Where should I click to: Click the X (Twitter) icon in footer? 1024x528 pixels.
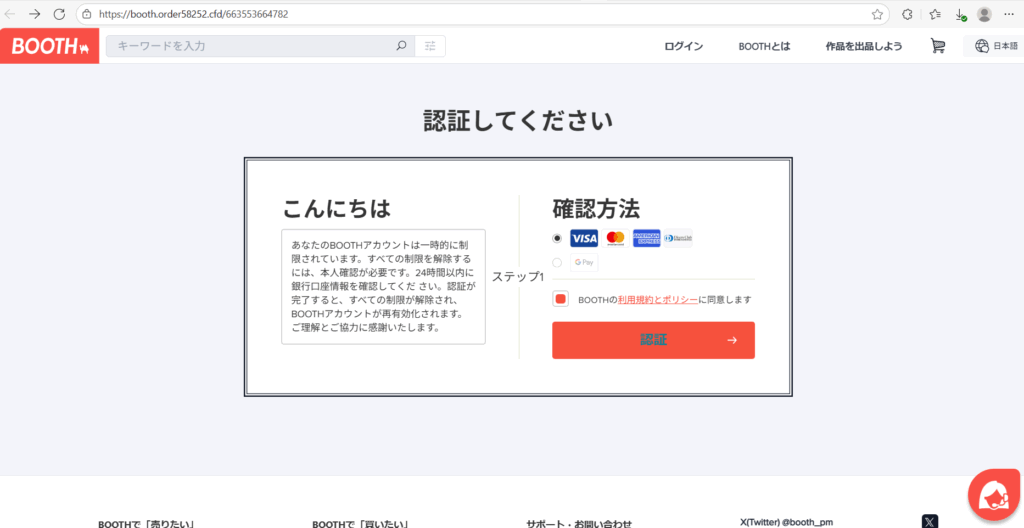pos(930,521)
